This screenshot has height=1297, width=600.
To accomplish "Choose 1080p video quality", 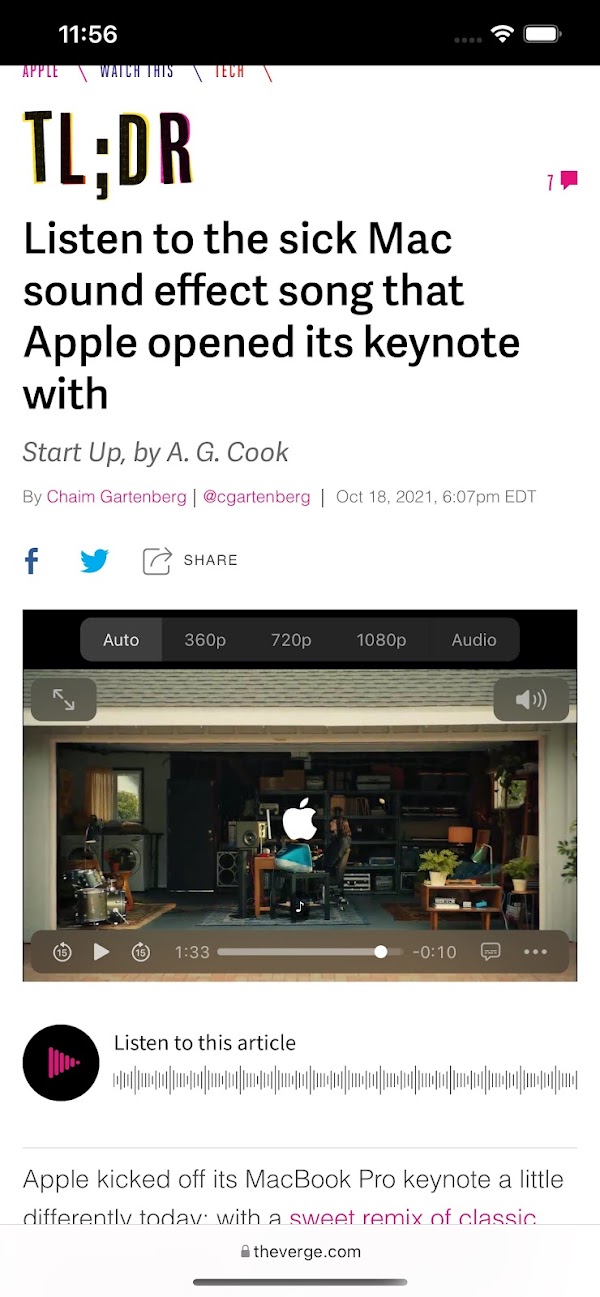I will 381,640.
